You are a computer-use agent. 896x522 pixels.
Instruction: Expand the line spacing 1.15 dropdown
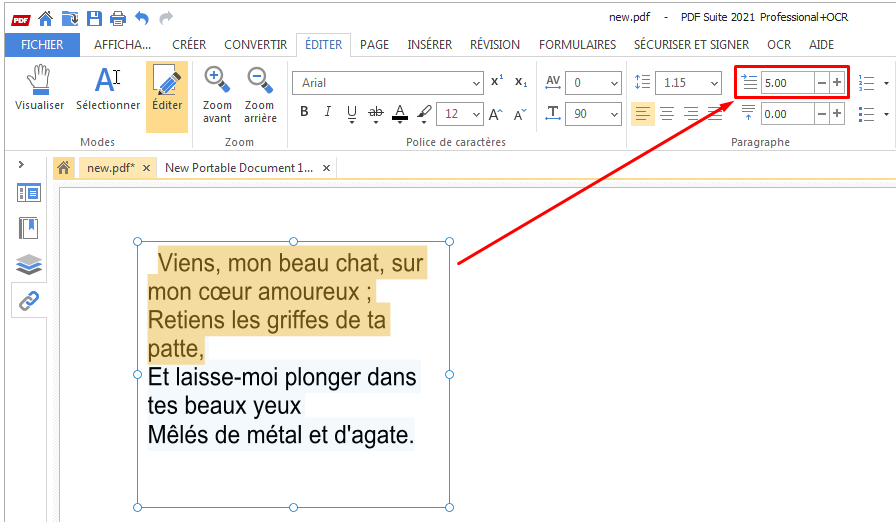coord(714,83)
